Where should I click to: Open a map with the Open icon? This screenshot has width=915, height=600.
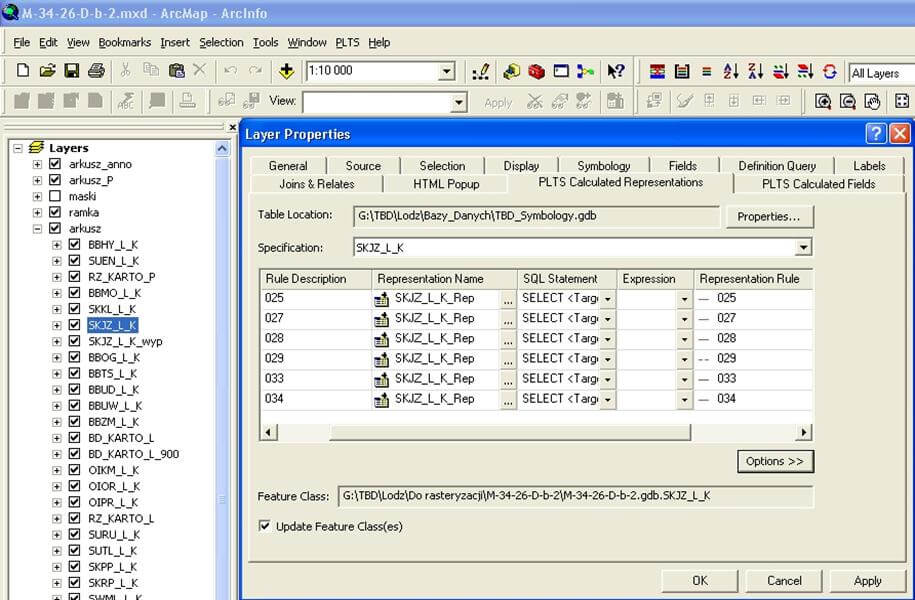tap(47, 71)
